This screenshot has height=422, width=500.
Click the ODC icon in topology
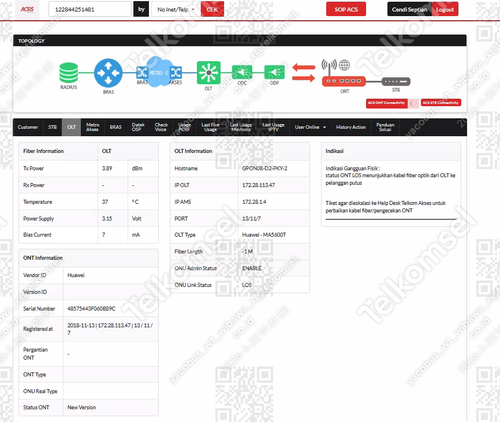[242, 72]
